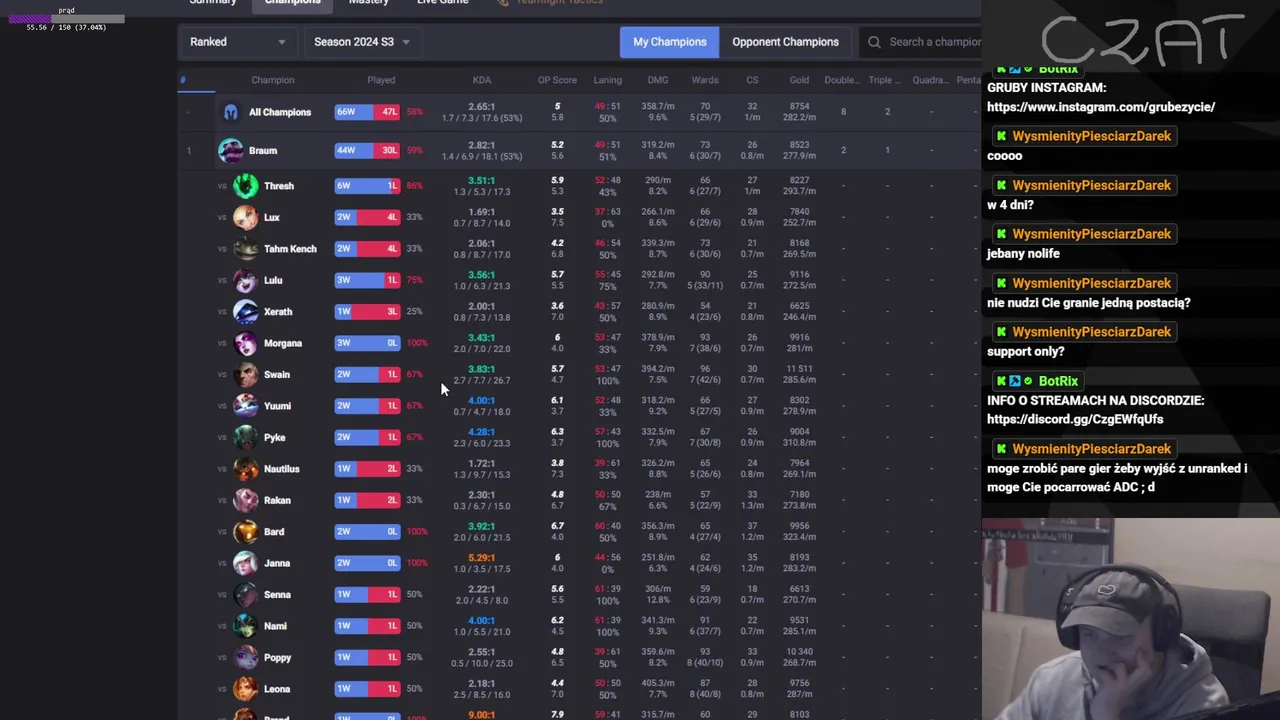1280x720 pixels.
Task: Select the Swain champion icon
Action: (x=245, y=374)
